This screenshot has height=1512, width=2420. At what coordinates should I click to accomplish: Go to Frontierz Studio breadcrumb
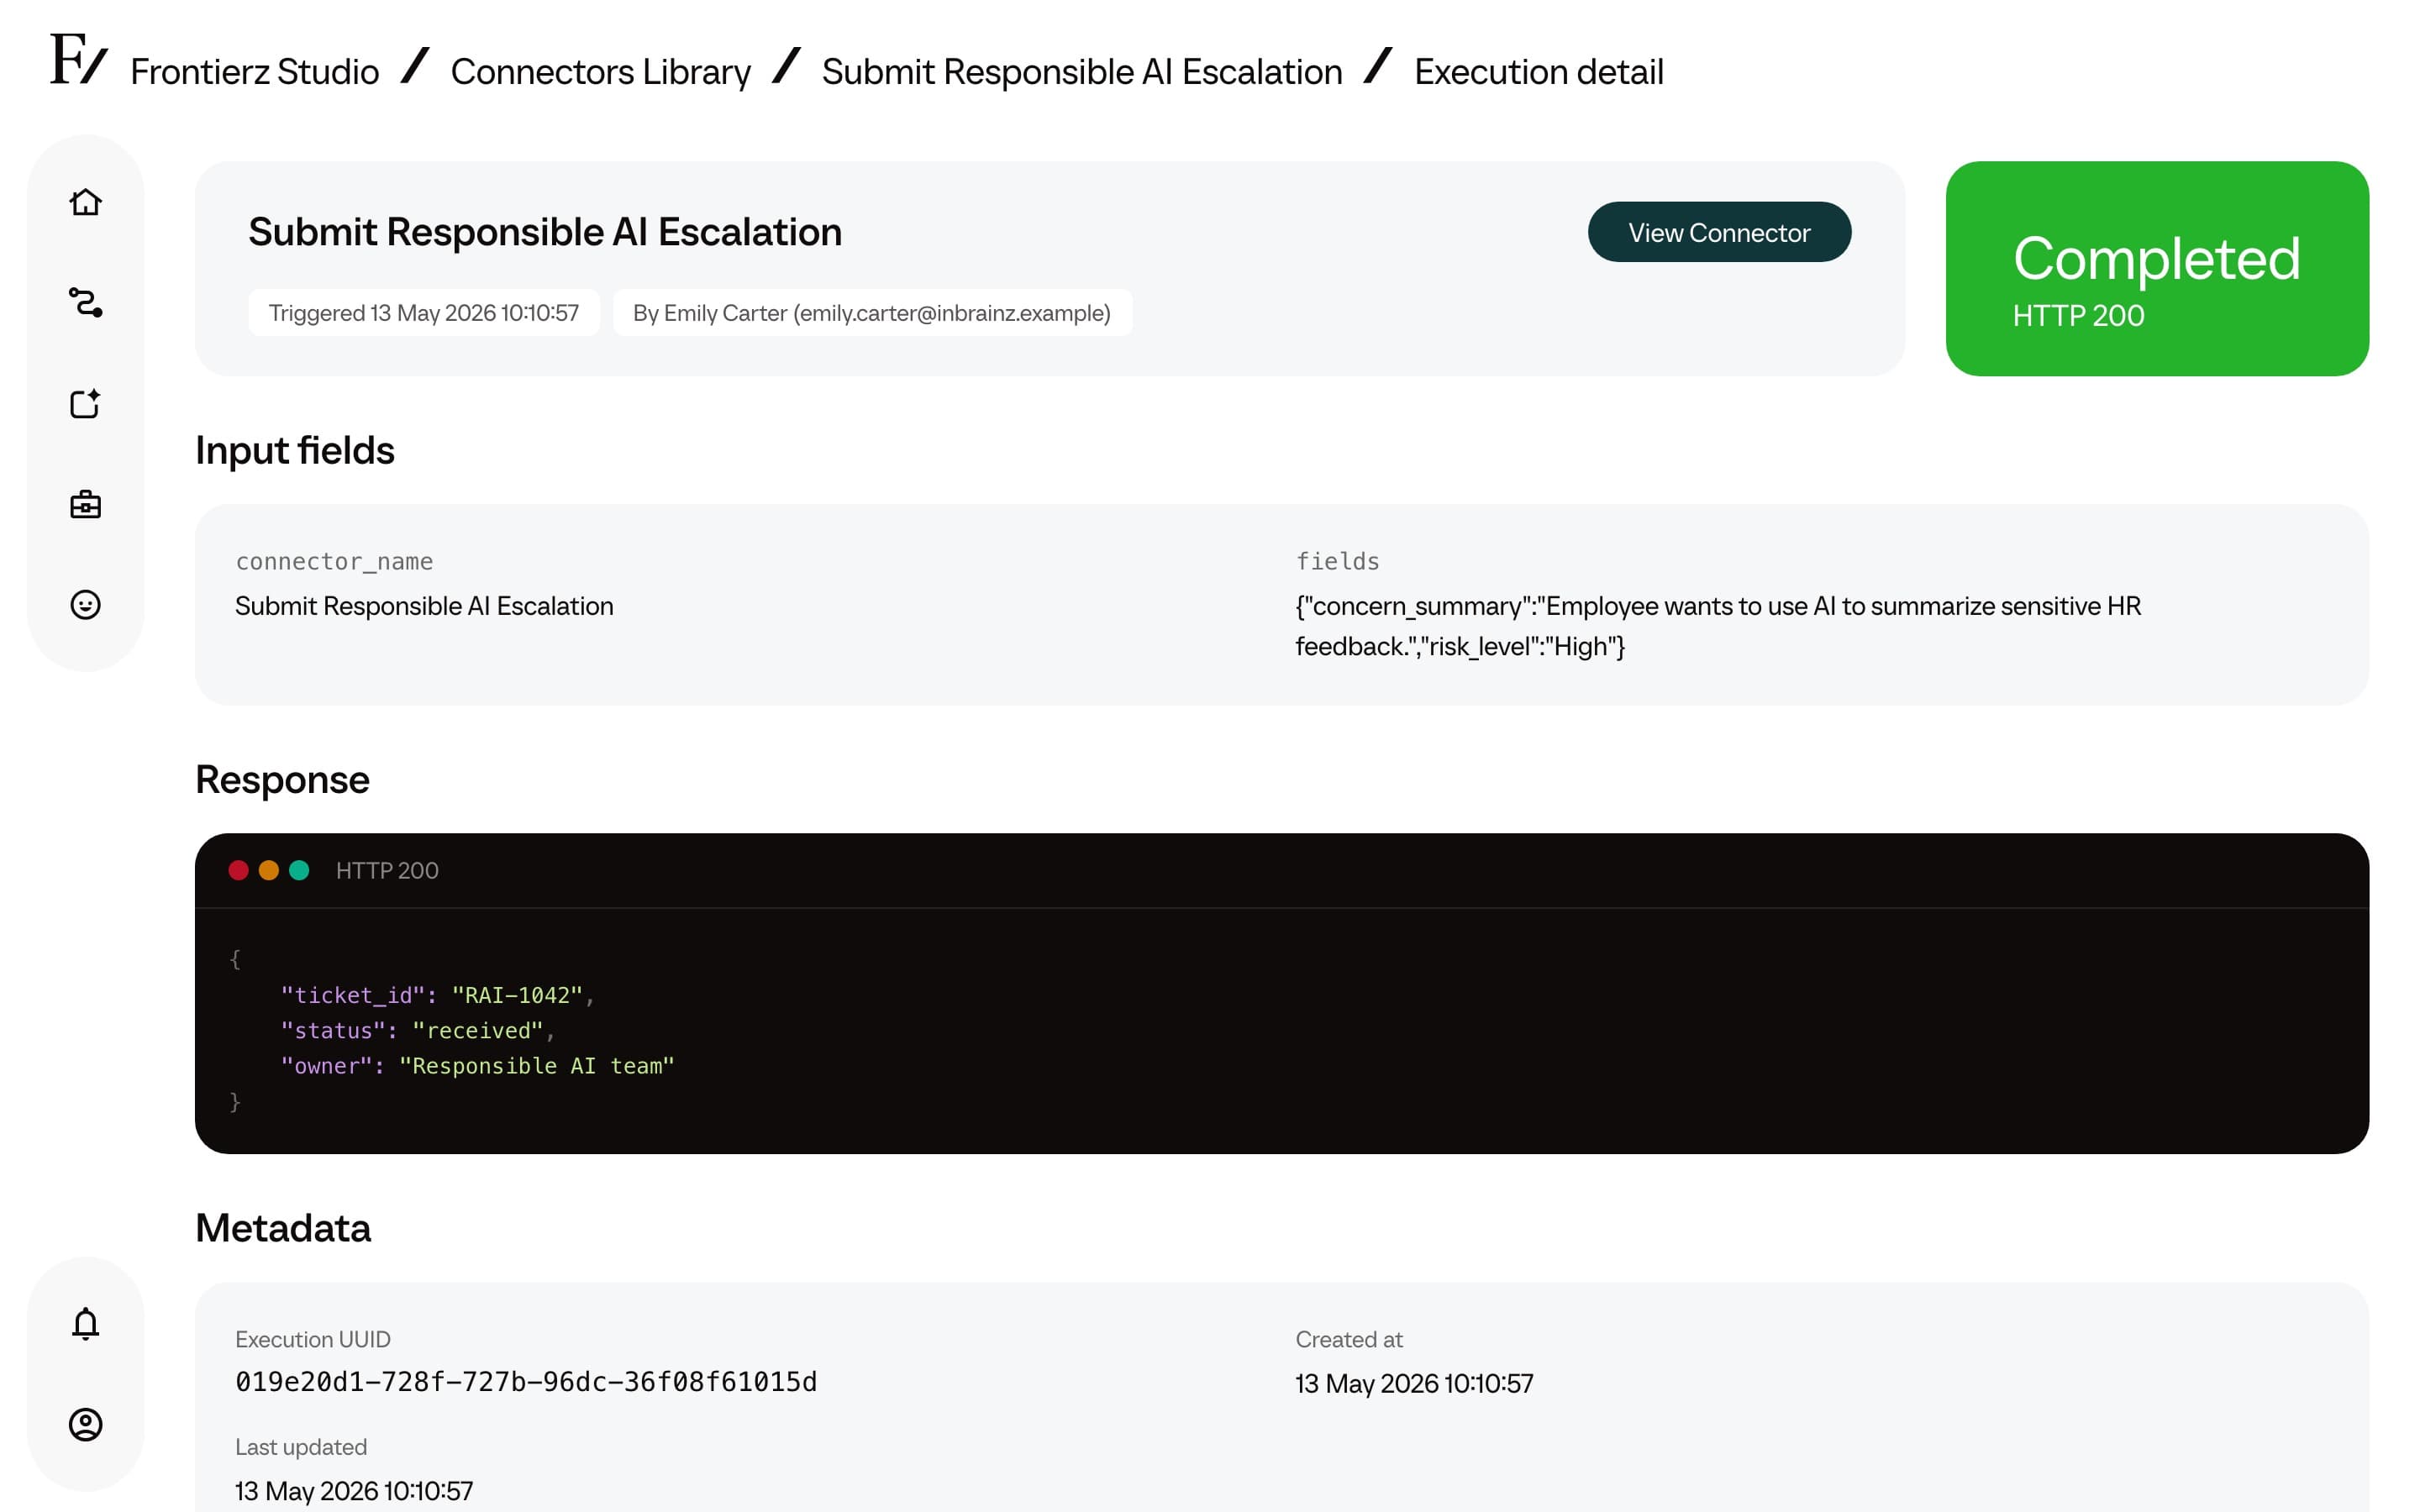click(255, 72)
